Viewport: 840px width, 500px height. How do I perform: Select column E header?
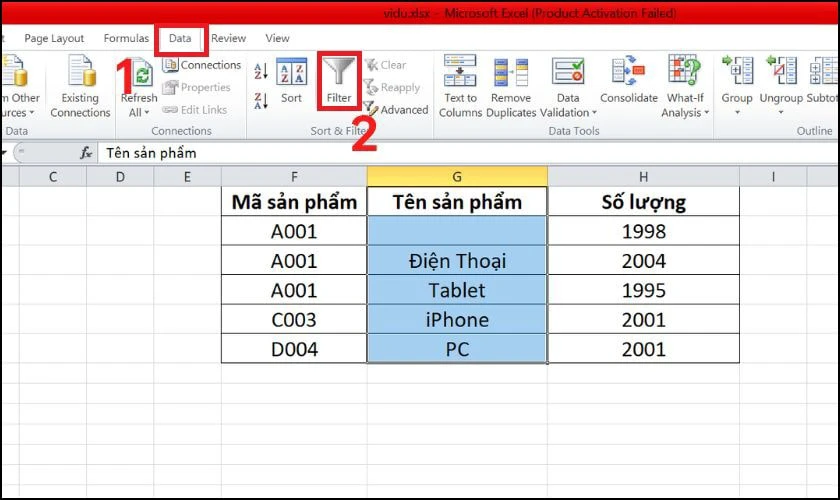187,177
